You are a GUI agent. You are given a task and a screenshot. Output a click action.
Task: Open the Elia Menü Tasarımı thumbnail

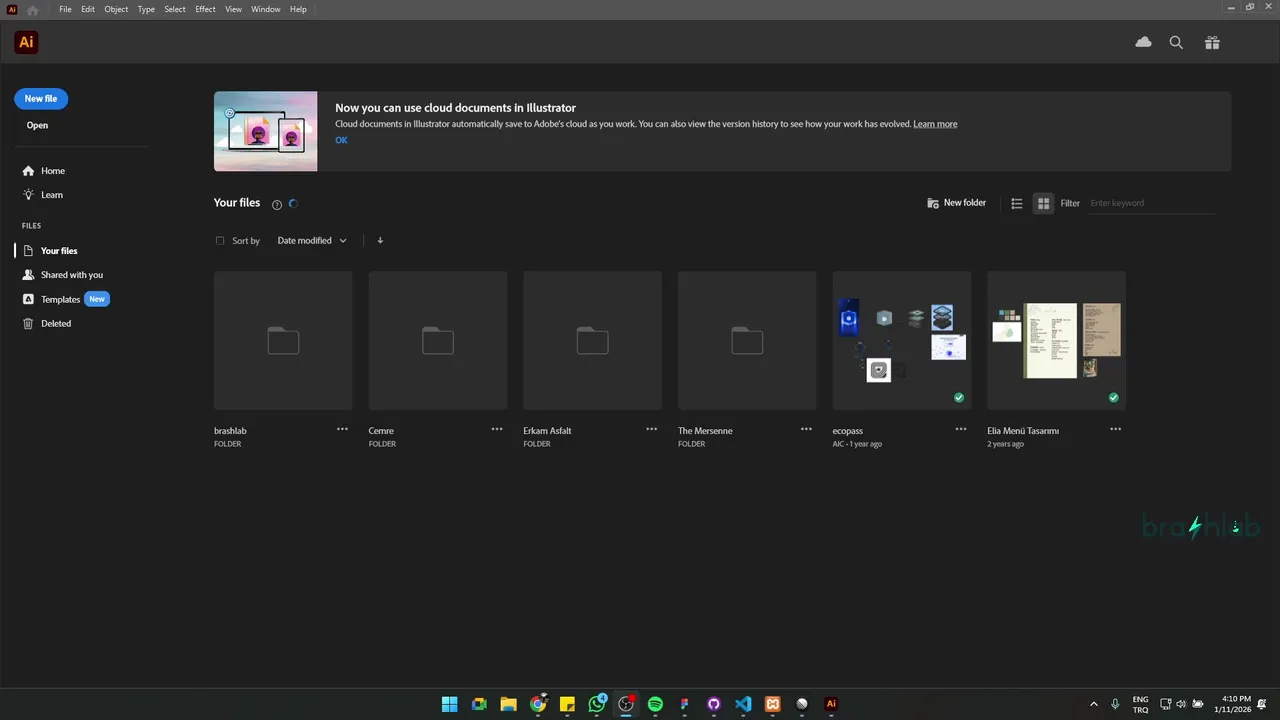pos(1056,340)
